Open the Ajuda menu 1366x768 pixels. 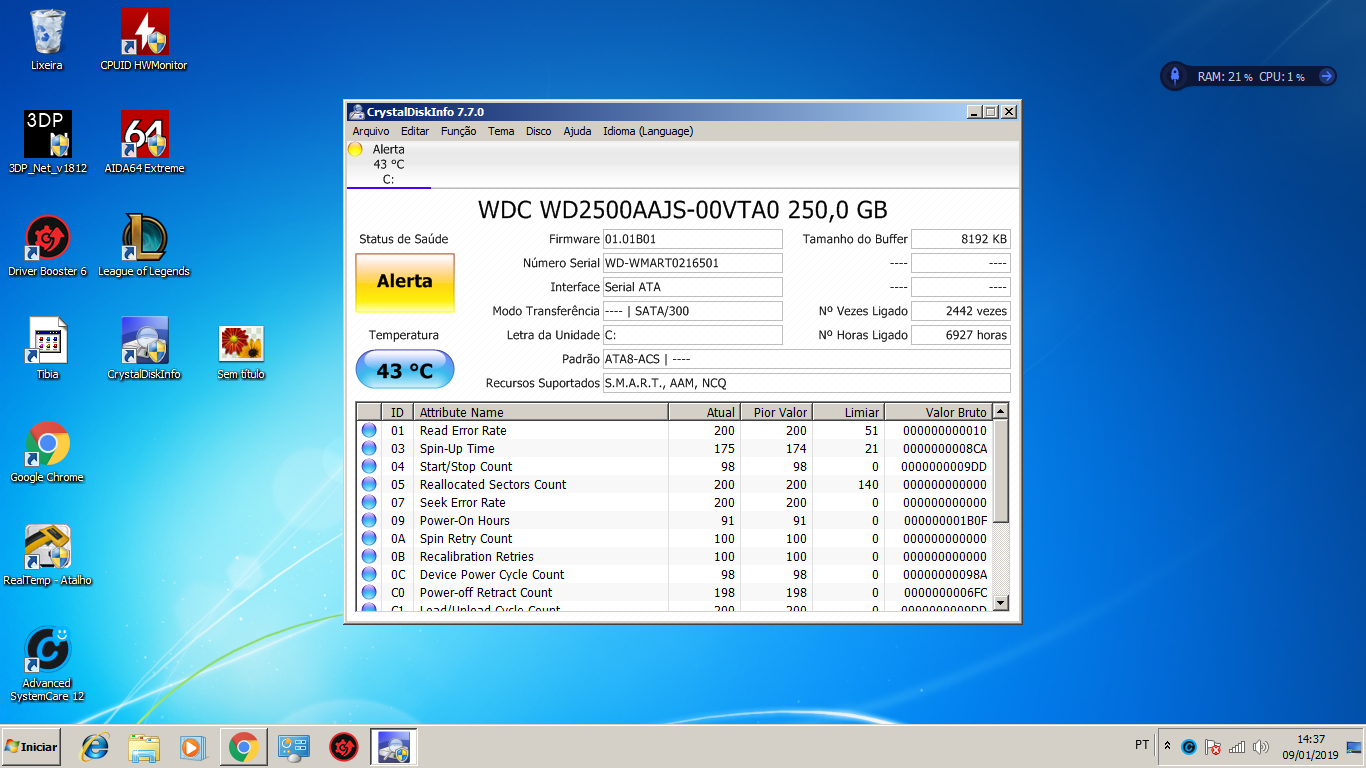[x=577, y=131]
